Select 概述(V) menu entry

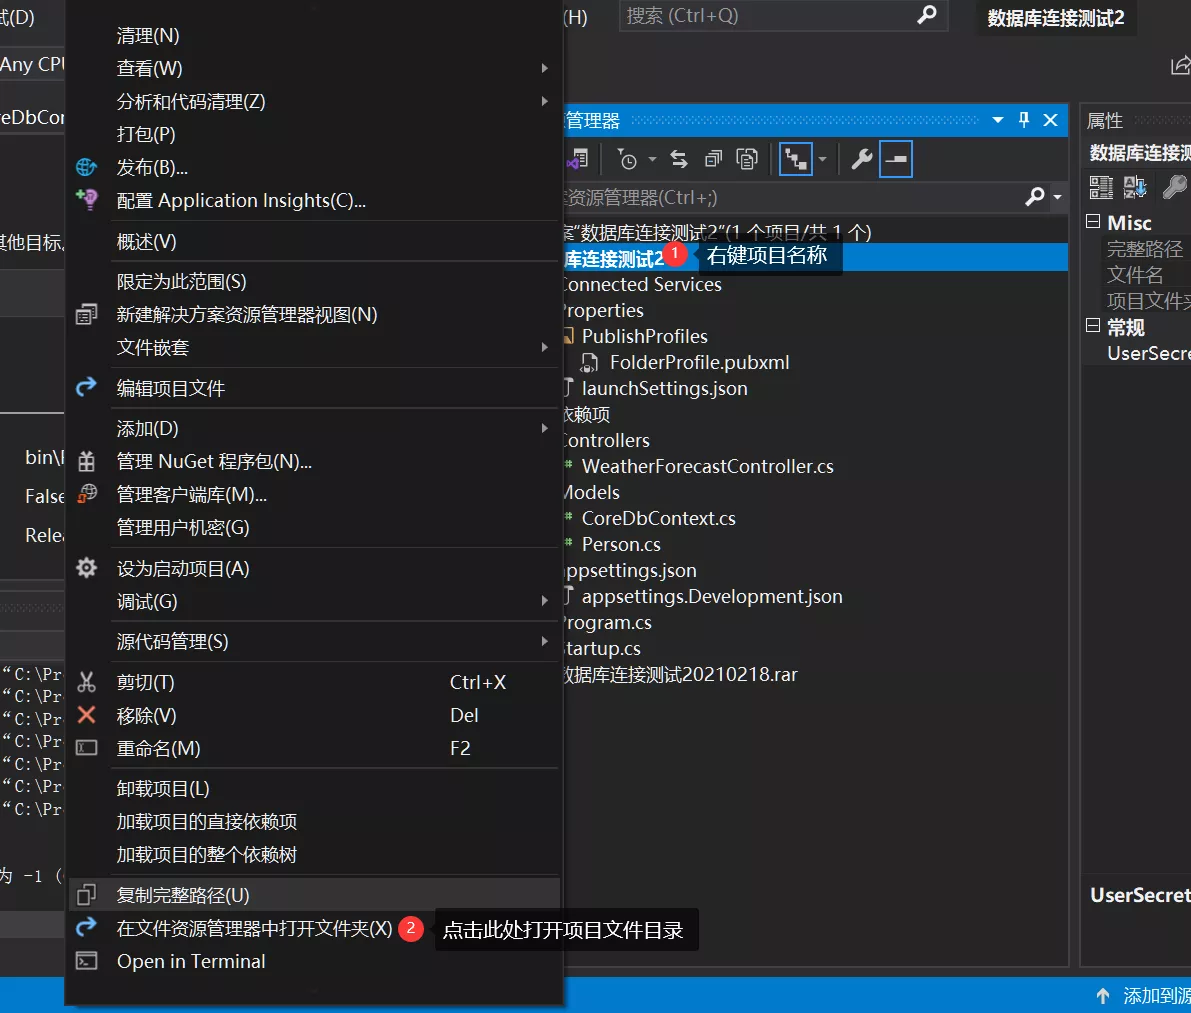tap(313, 241)
